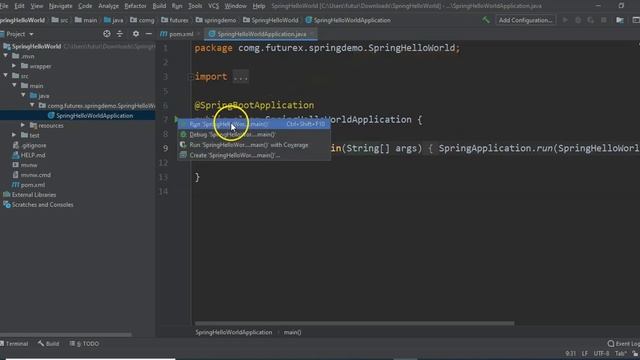
Task: Hide the Project panel with minus icon
Action: 149,34
